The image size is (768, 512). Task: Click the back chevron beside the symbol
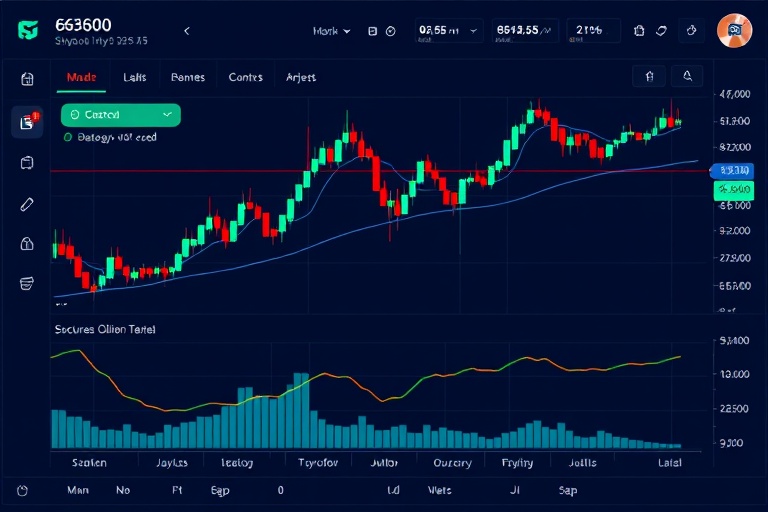186,31
